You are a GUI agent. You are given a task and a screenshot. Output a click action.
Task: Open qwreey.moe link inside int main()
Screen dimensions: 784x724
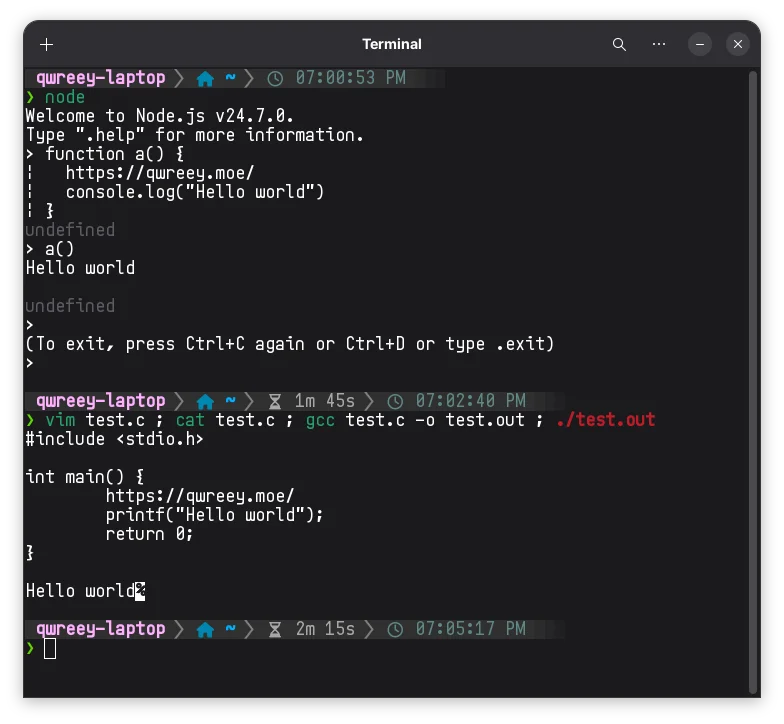pos(199,496)
